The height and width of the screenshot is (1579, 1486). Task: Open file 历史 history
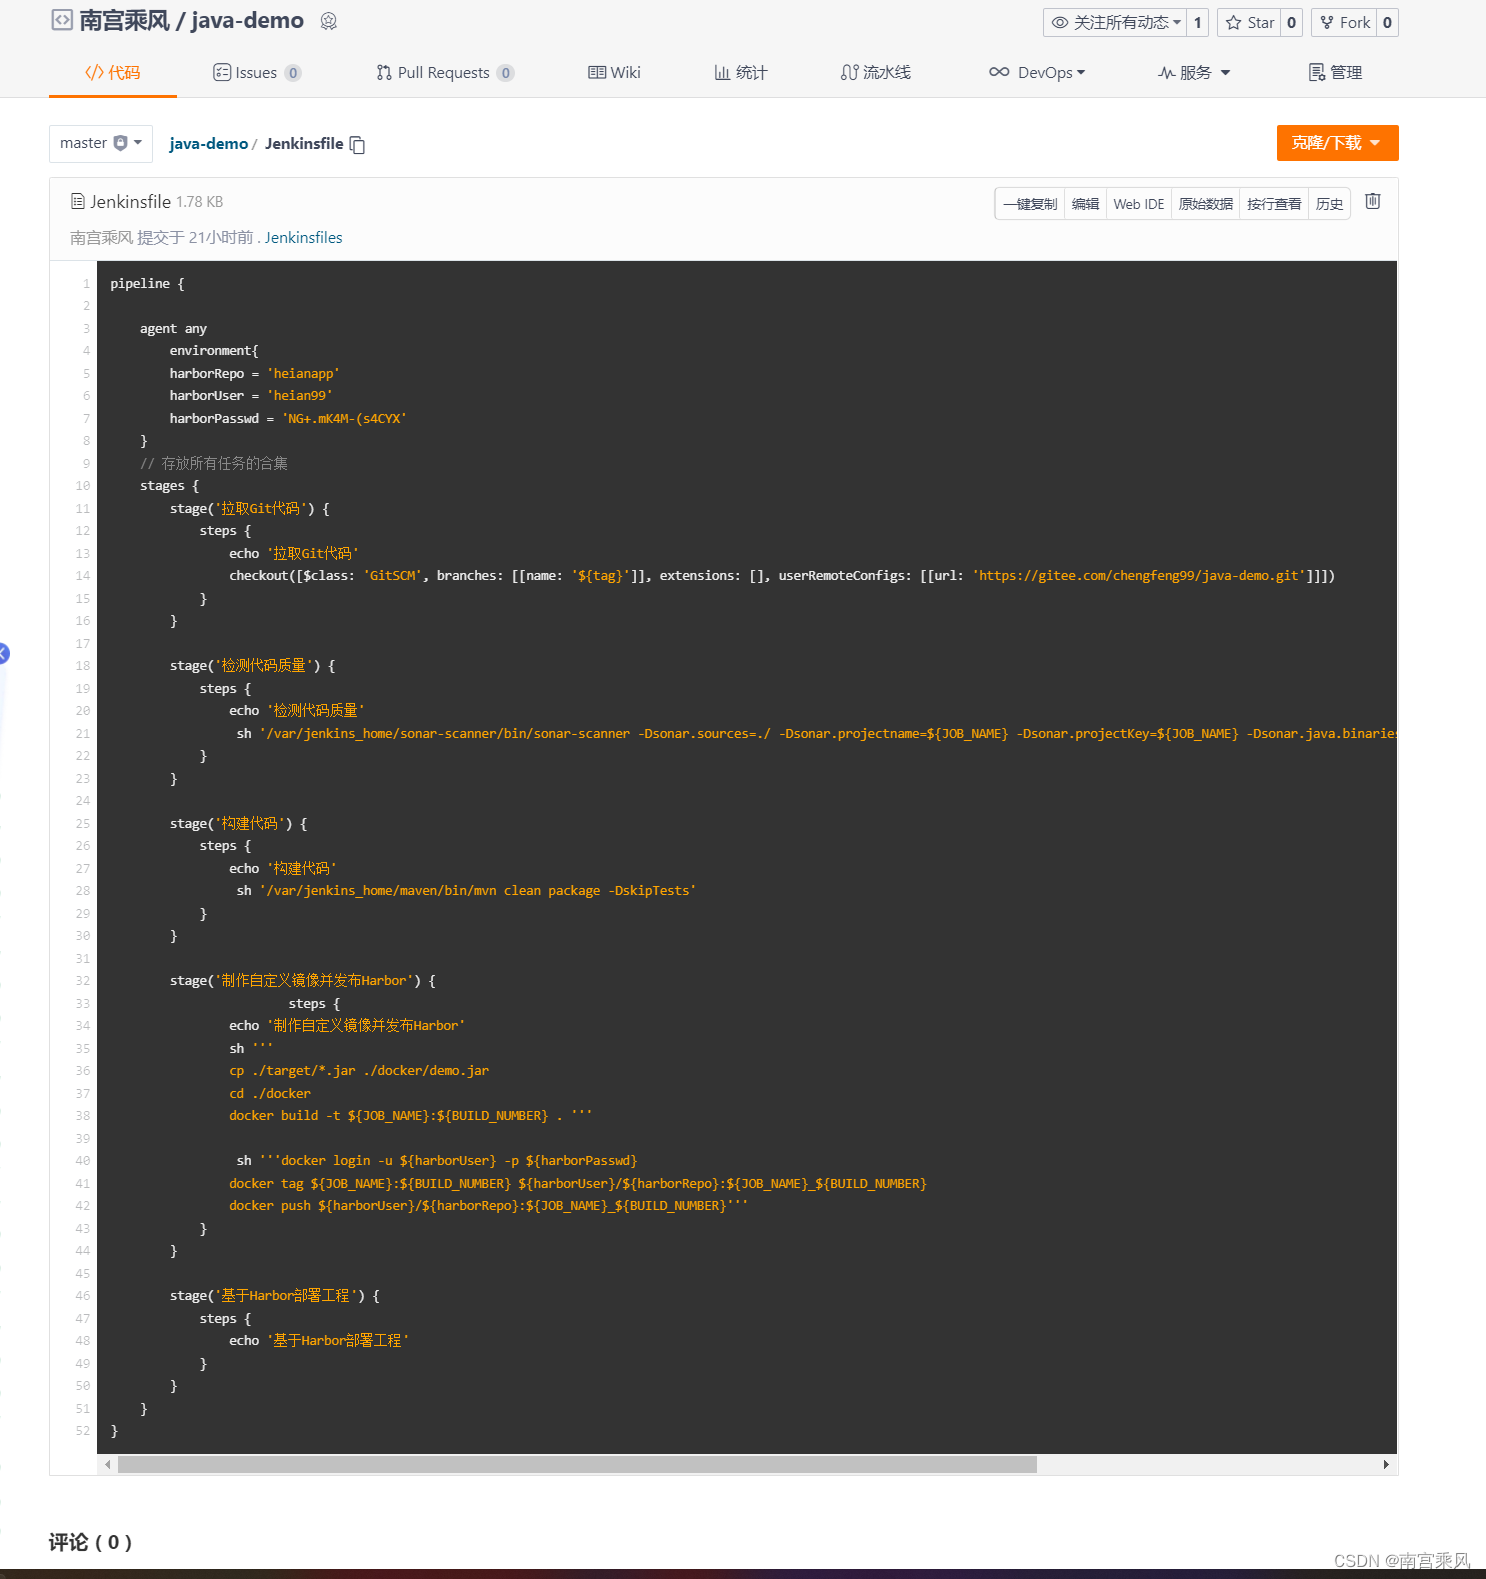(x=1329, y=204)
